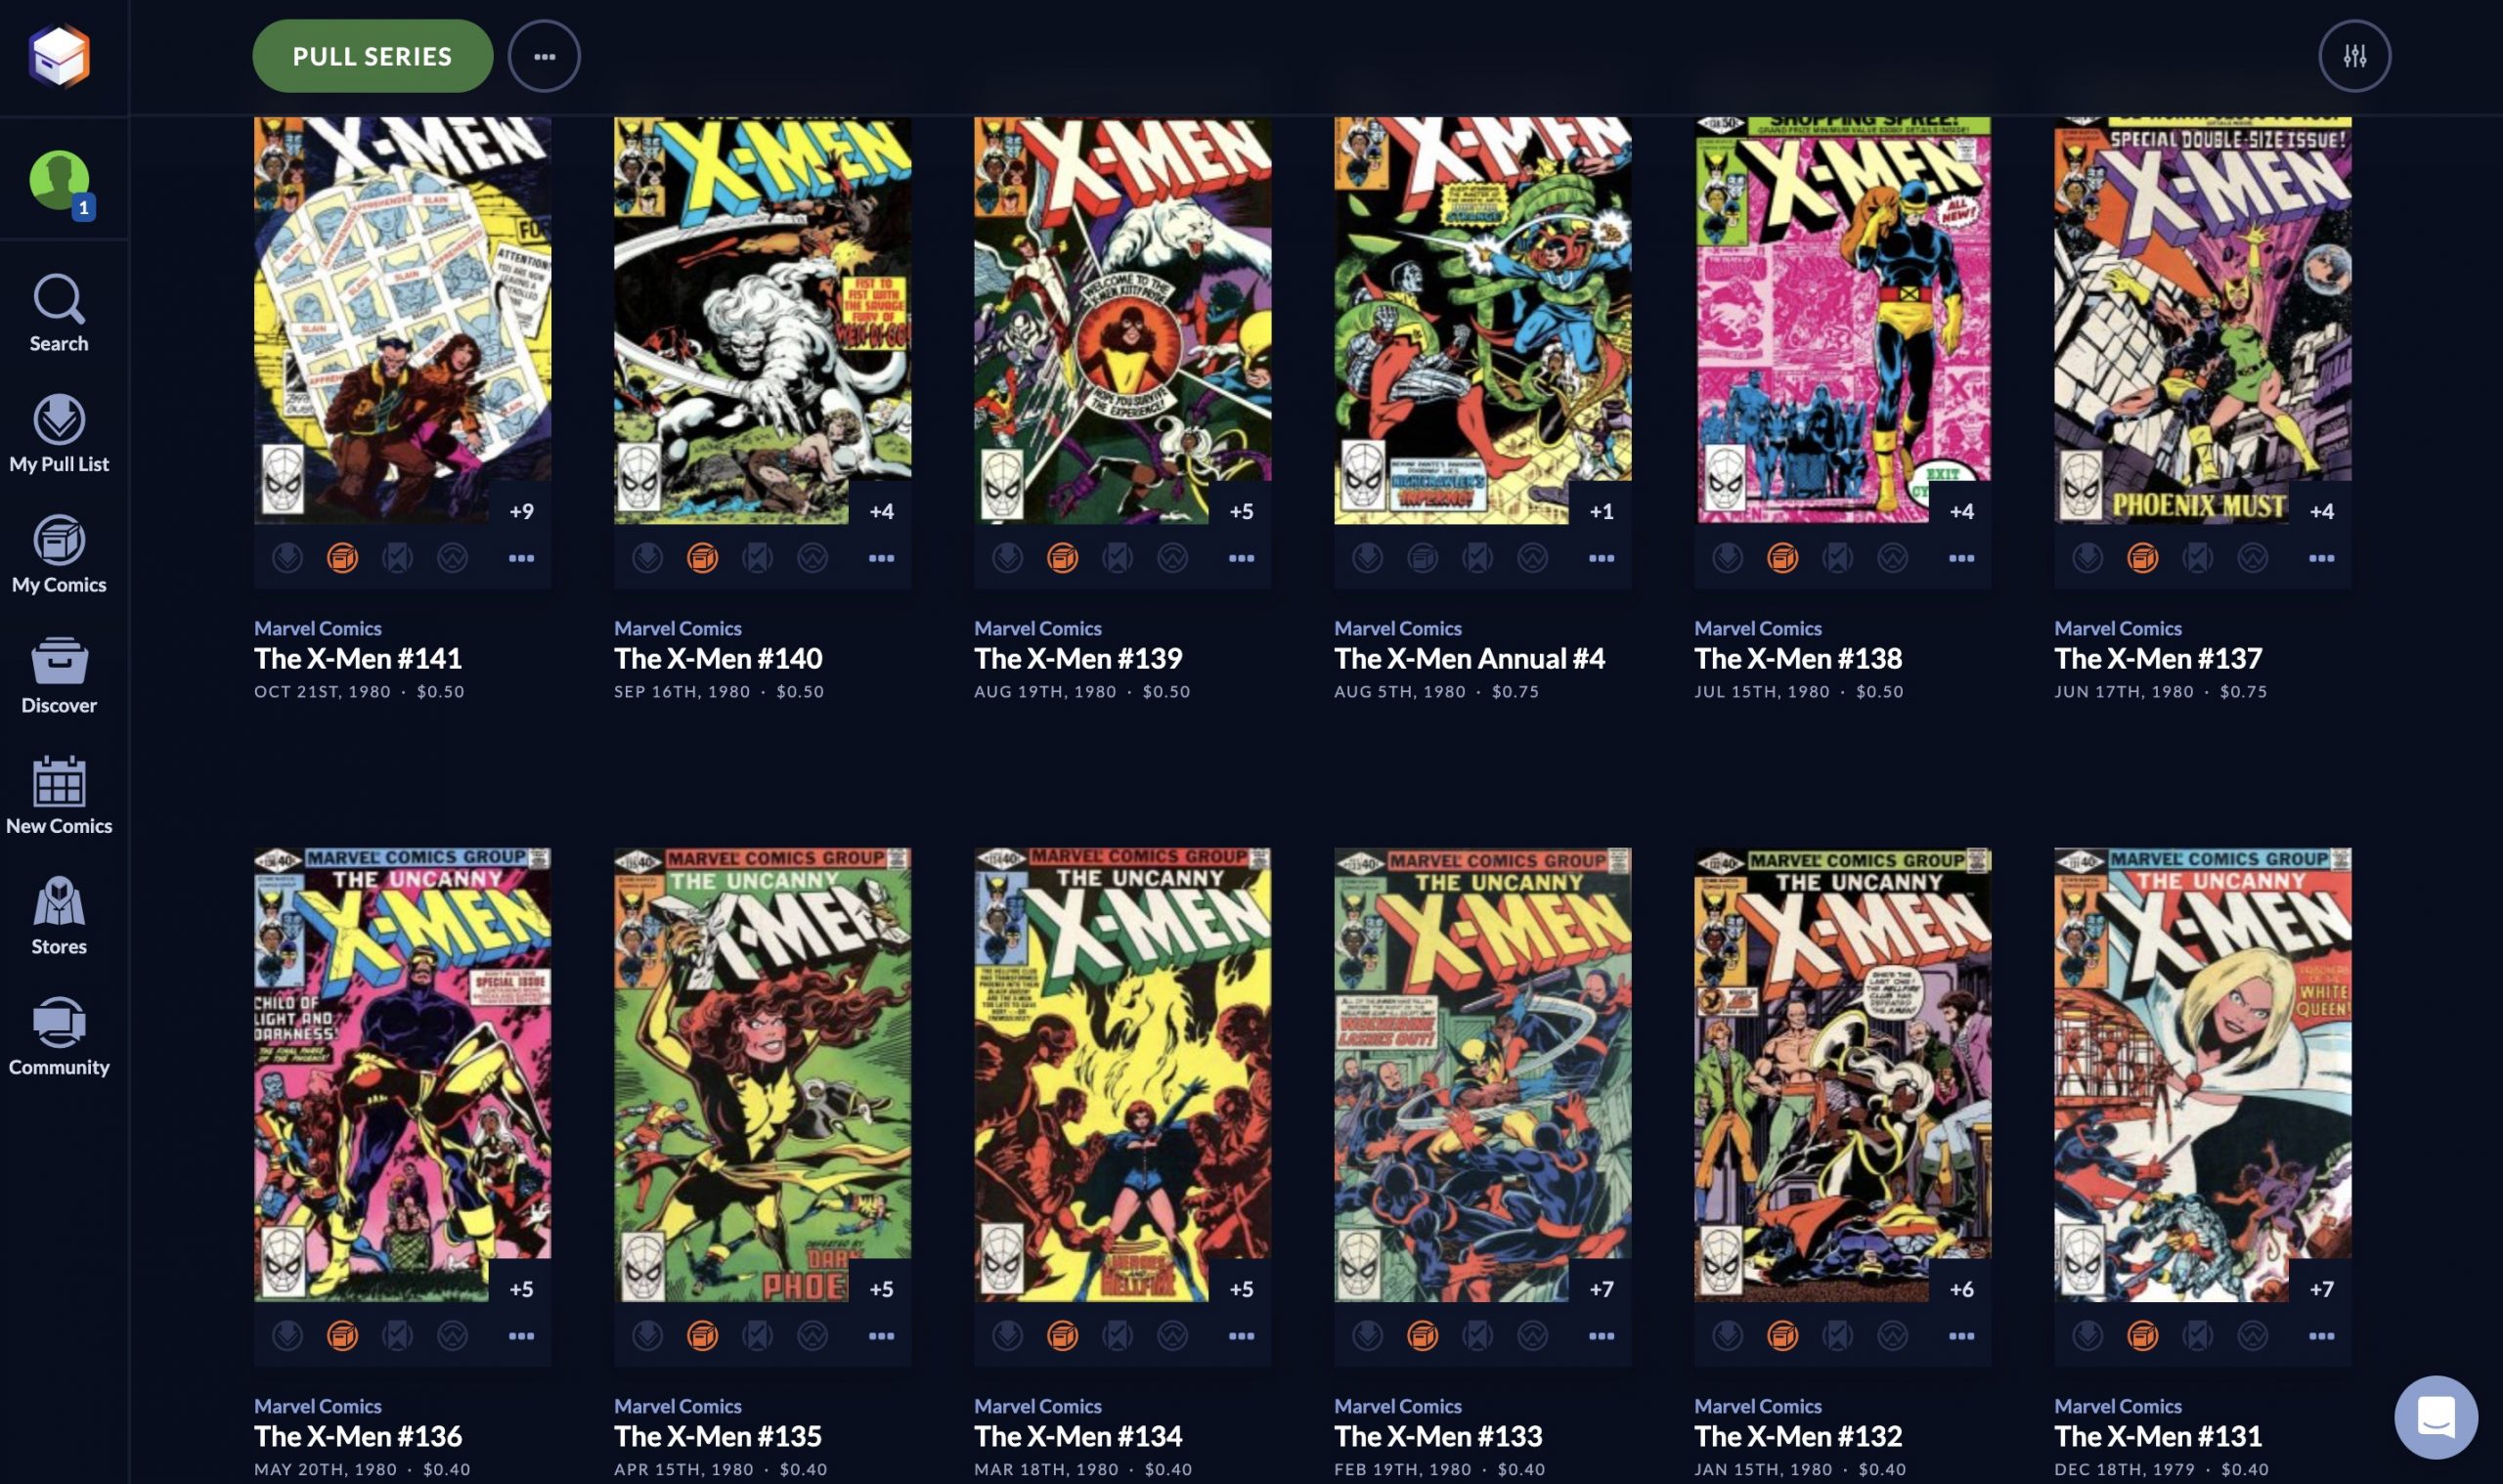Open My Comics in sidebar
Screen dimensions: 2503x1484
coord(59,555)
